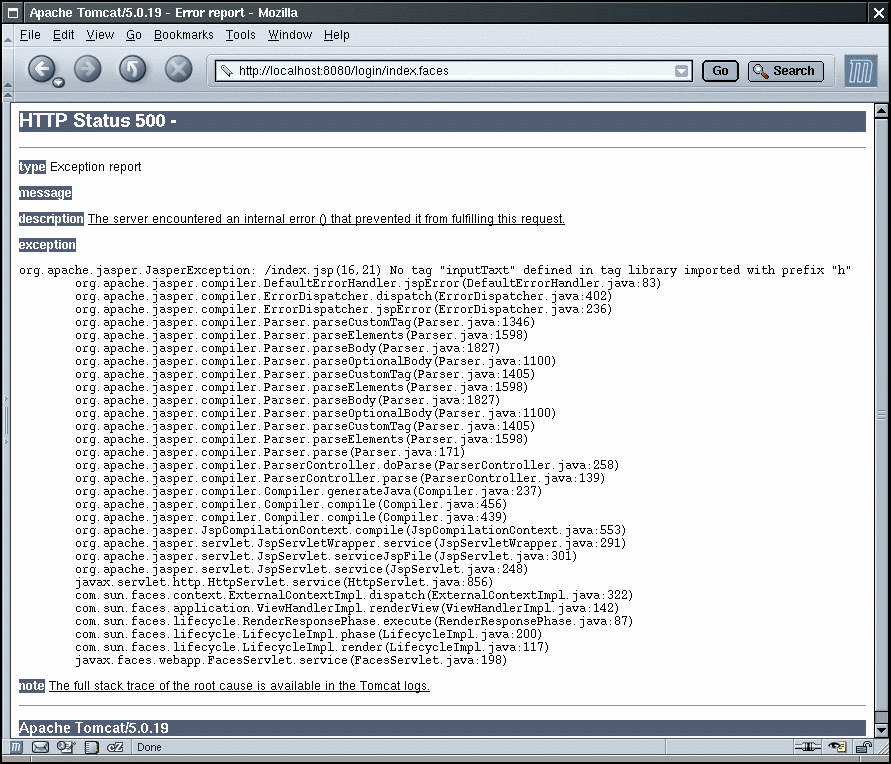Open the Back button history dropdown arrow
This screenshot has width=891, height=764.
pyautogui.click(x=58, y=83)
